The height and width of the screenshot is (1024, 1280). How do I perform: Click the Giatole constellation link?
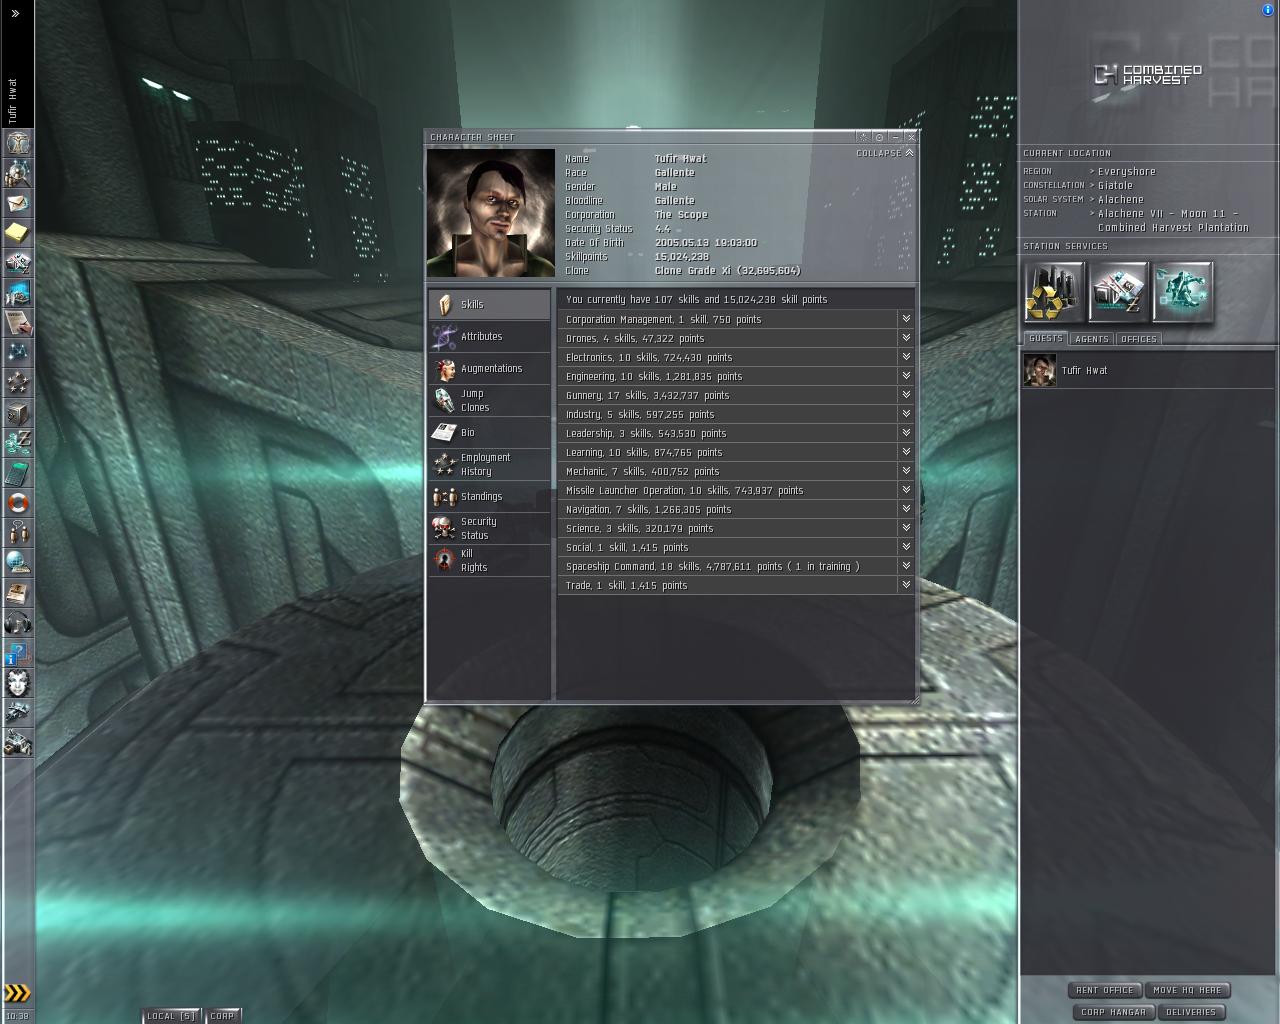(x=1116, y=185)
